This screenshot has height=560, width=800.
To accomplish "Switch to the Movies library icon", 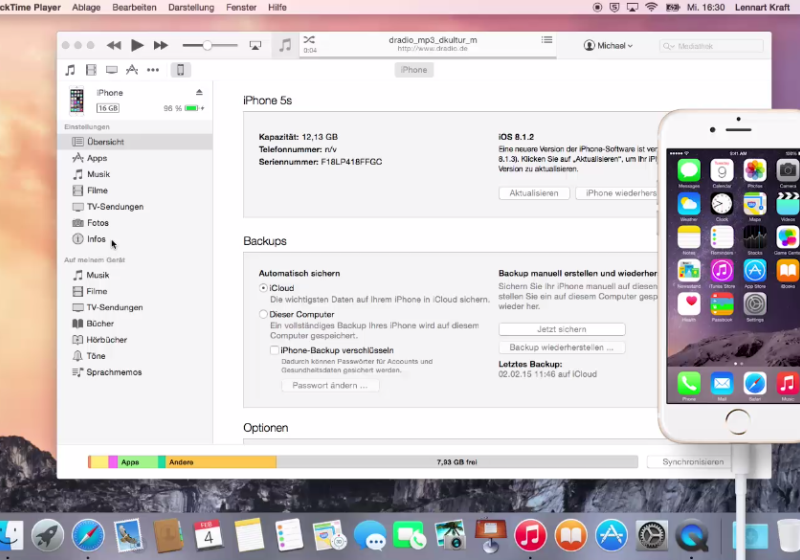I will 91,70.
